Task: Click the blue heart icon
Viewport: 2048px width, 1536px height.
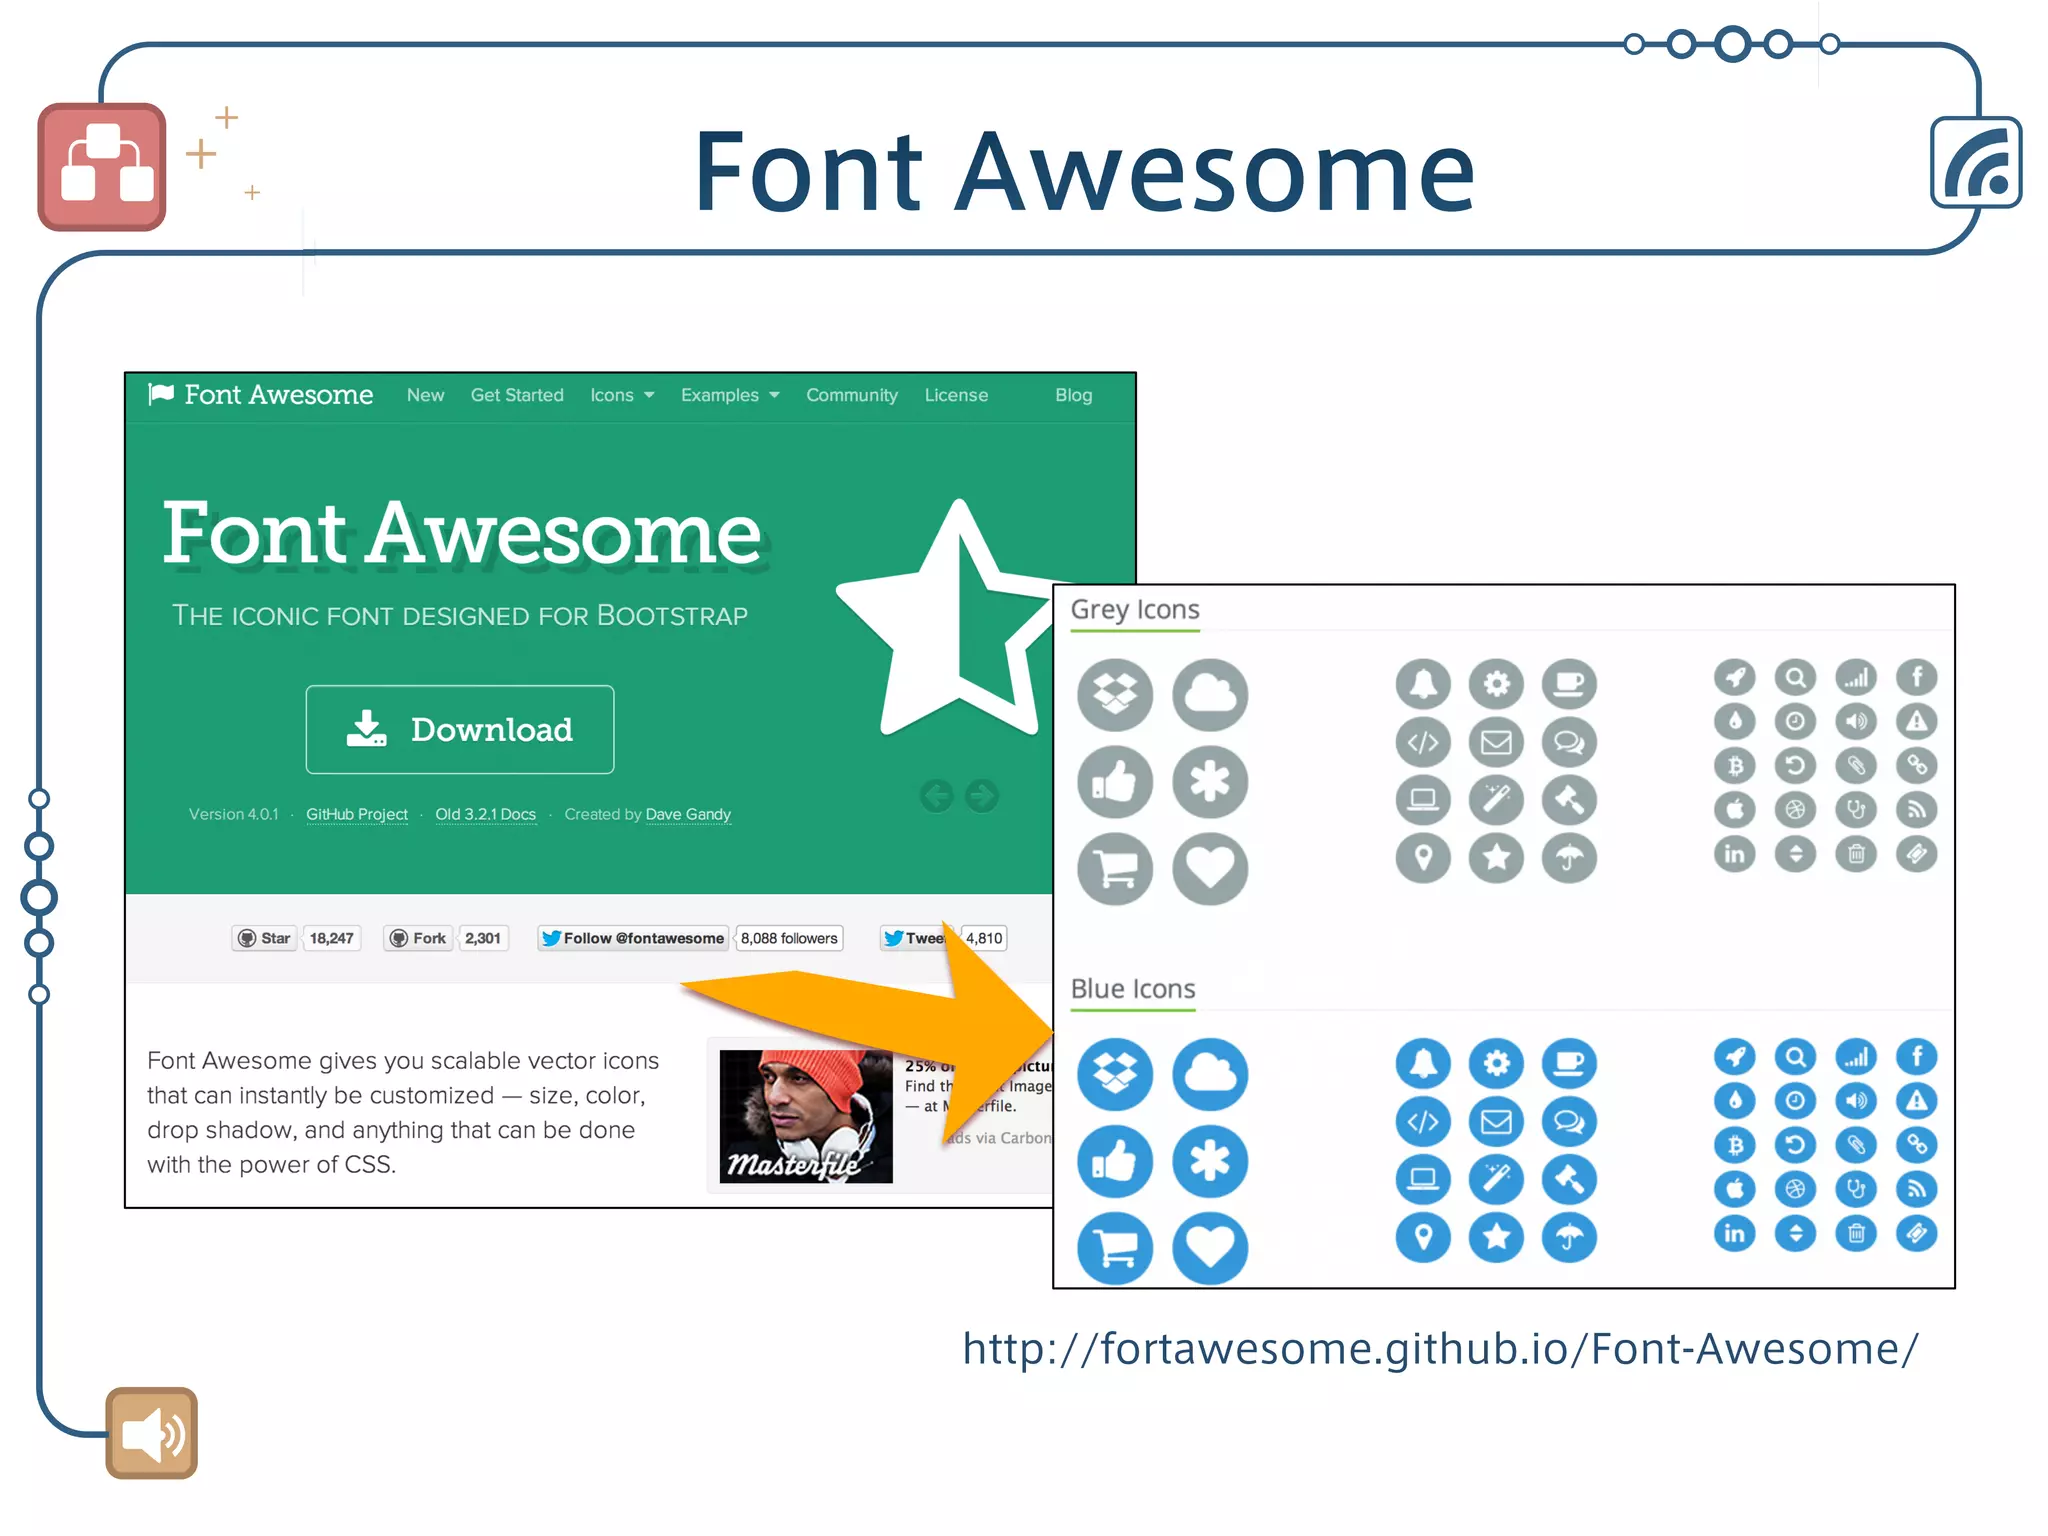Action: 1210,1248
